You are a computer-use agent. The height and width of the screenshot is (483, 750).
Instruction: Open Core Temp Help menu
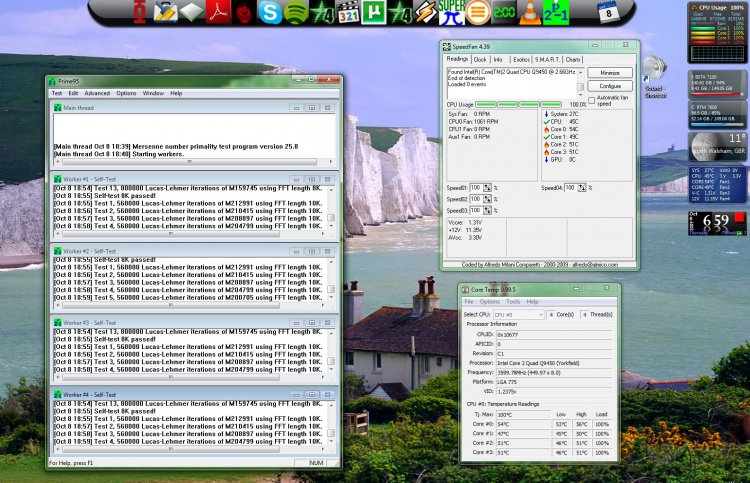coord(532,302)
